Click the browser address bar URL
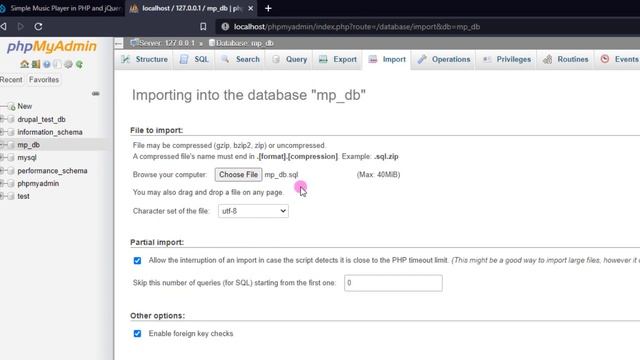Image resolution: width=640 pixels, height=360 pixels. pyautogui.click(x=357, y=27)
